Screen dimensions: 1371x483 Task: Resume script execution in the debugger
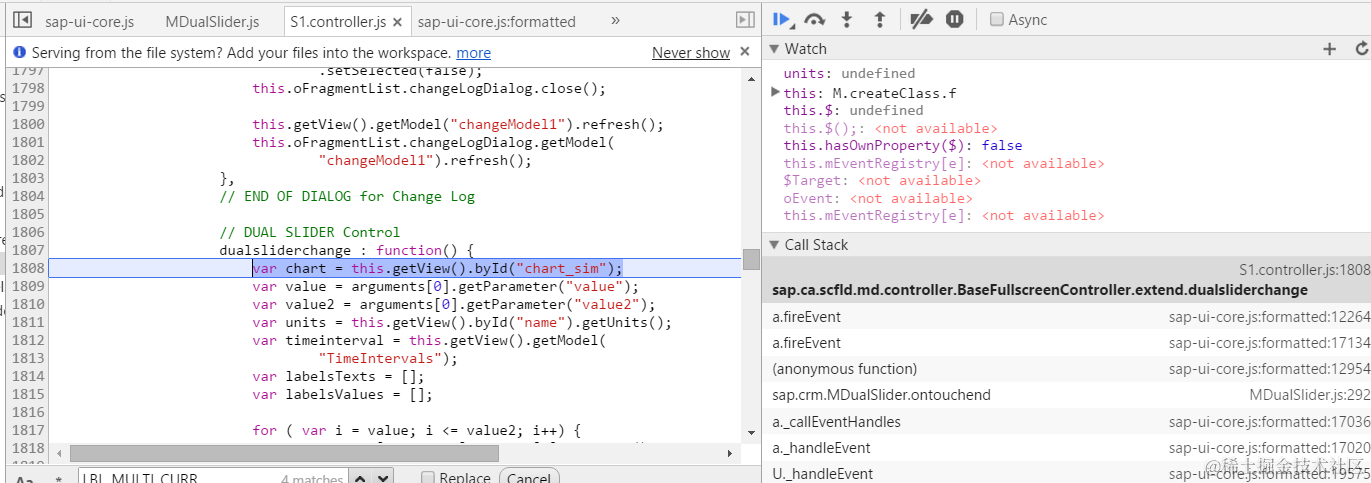tap(784, 19)
